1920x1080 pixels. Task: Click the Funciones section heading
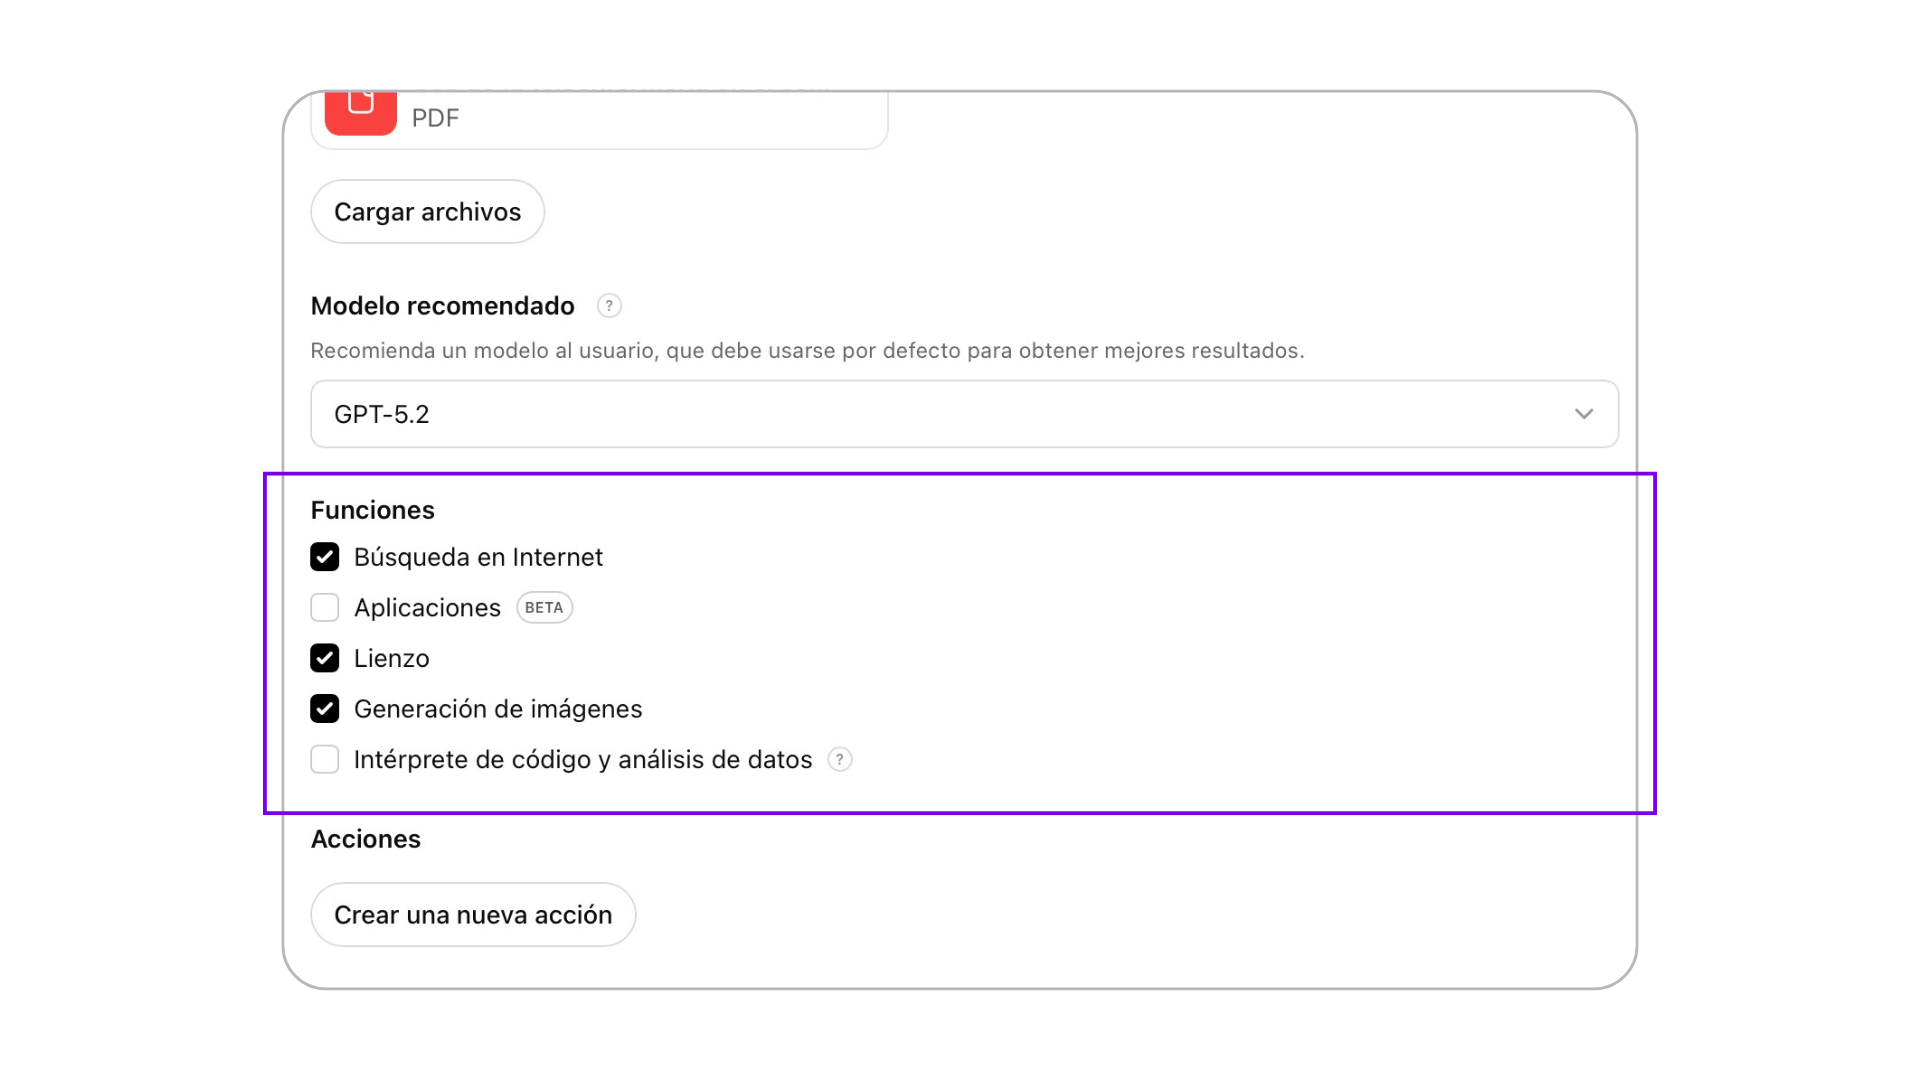click(372, 510)
